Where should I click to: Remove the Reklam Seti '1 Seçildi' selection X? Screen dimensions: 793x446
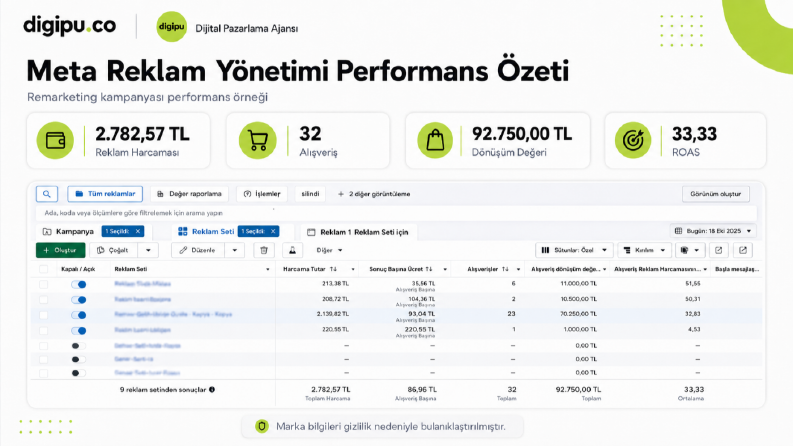tap(273, 231)
